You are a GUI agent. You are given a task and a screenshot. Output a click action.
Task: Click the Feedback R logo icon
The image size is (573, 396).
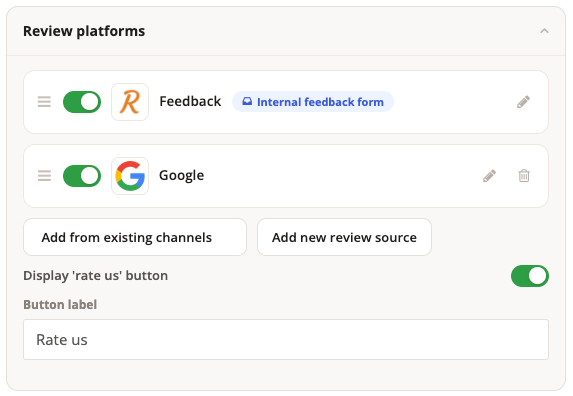[x=130, y=102]
